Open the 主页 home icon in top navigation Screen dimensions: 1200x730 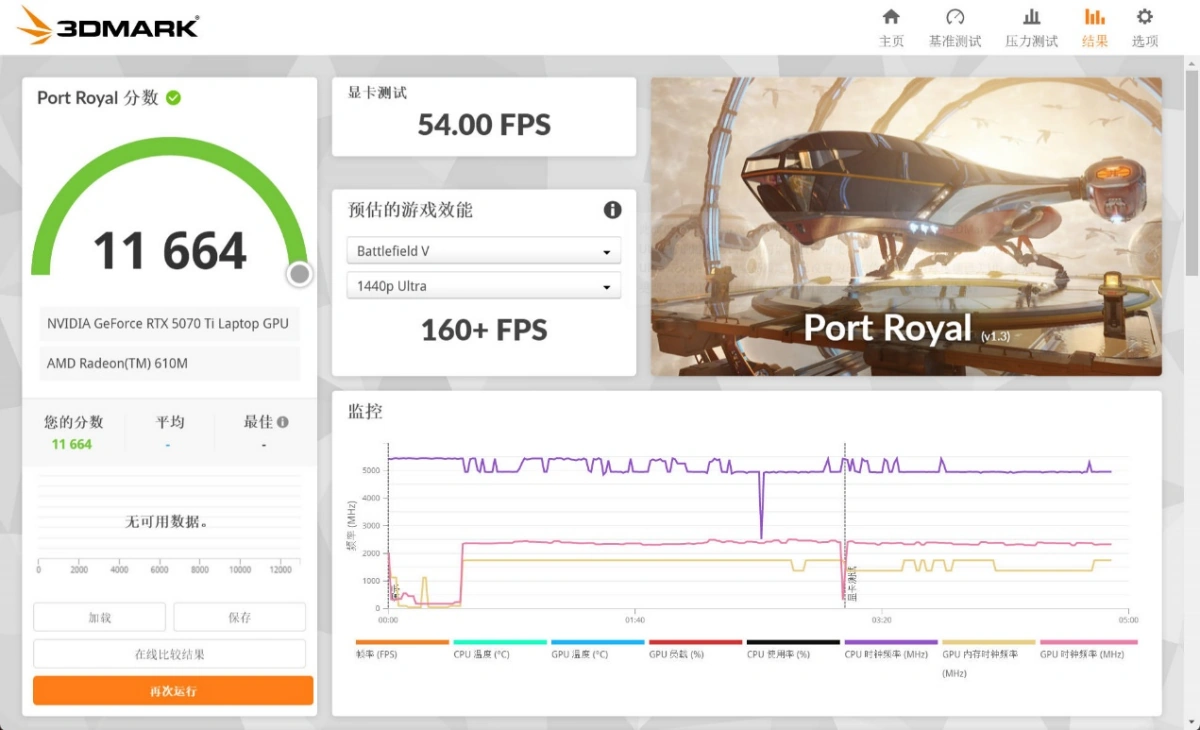pos(890,18)
